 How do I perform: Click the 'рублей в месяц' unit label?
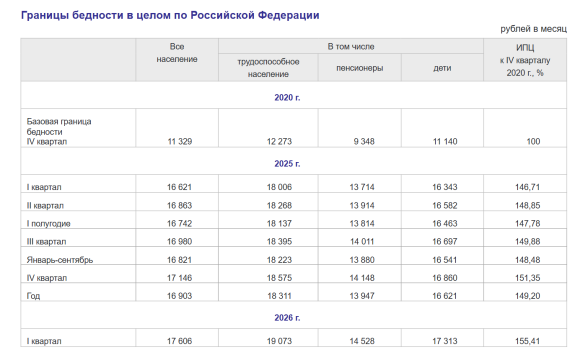point(533,29)
